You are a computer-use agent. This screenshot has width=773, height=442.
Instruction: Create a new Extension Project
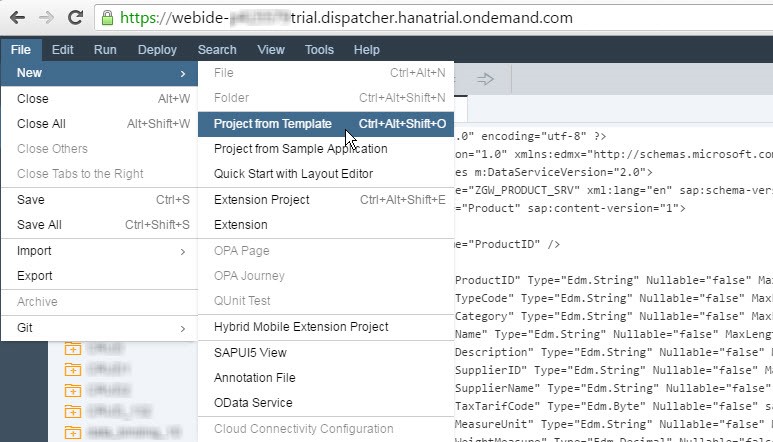(x=261, y=200)
